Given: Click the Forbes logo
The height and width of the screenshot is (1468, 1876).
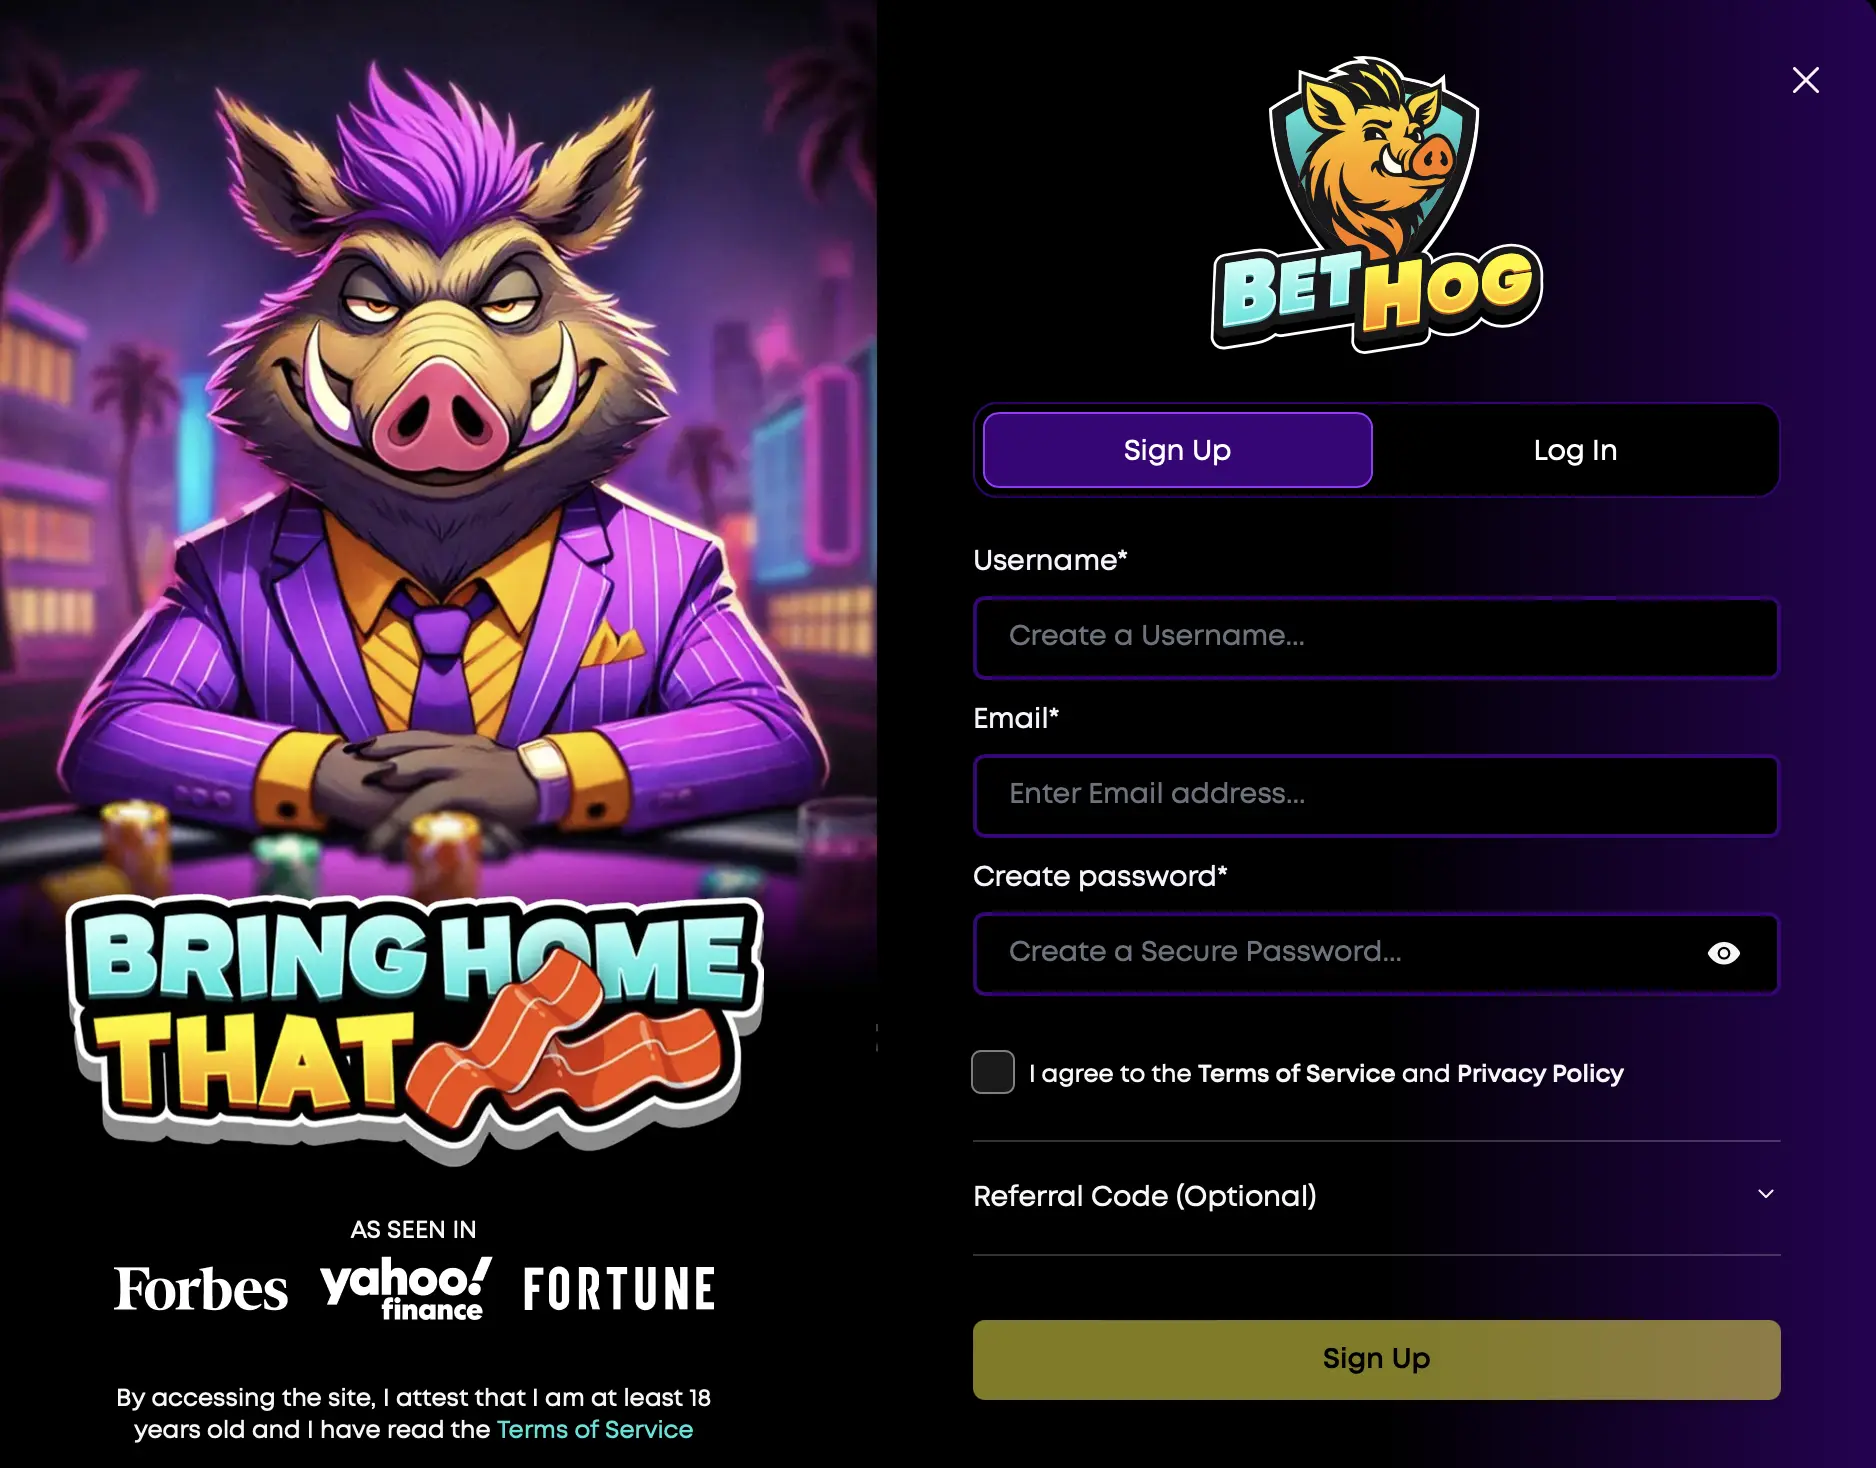Looking at the screenshot, I should point(201,1289).
